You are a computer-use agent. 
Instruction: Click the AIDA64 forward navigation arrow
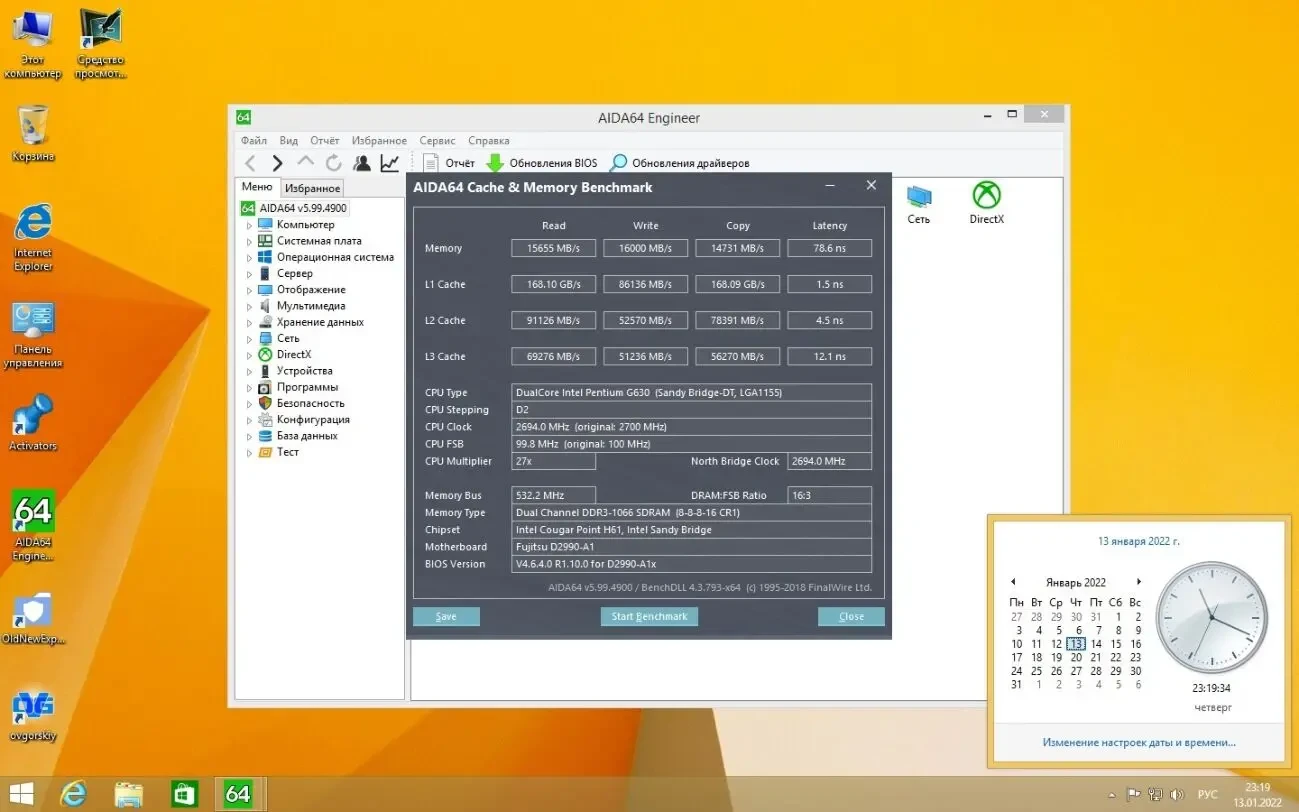[x=277, y=163]
